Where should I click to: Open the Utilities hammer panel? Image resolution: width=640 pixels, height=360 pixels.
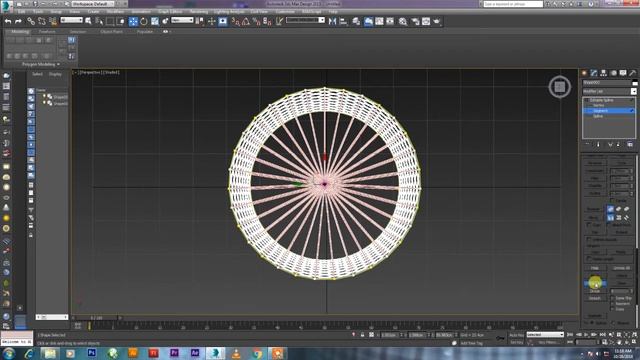click(632, 73)
